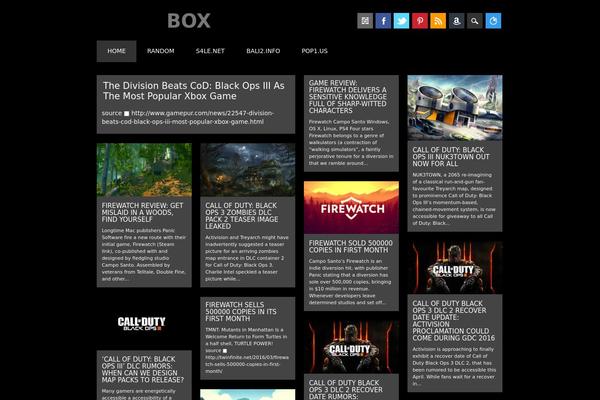600x400 pixels.
Task: Click the blue circular arrow icon
Action: click(493, 21)
